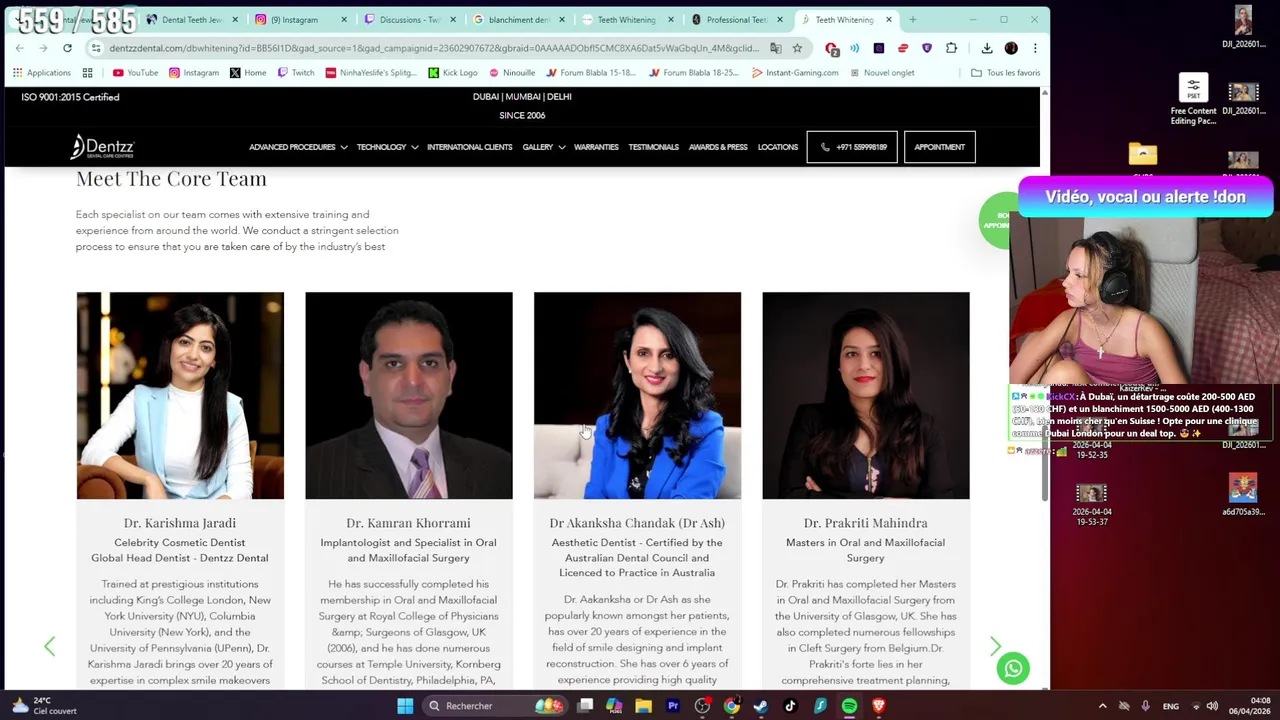The image size is (1280, 720).
Task: Open Spotify from the taskbar
Action: 849,706
